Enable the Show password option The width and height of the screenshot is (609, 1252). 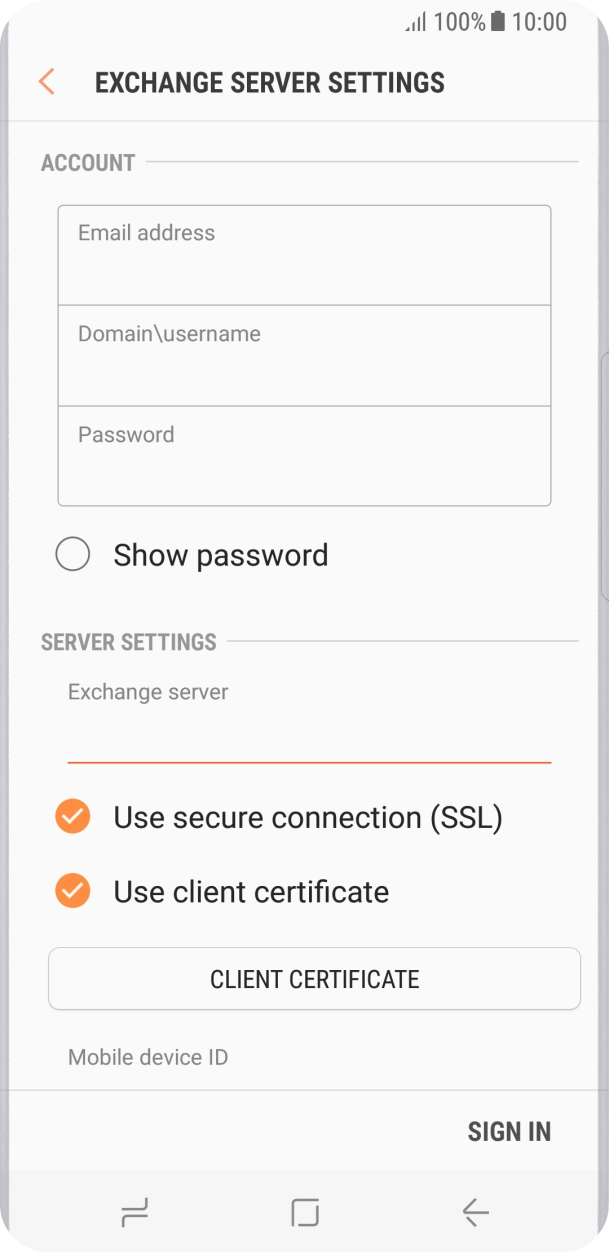pyautogui.click(x=72, y=554)
